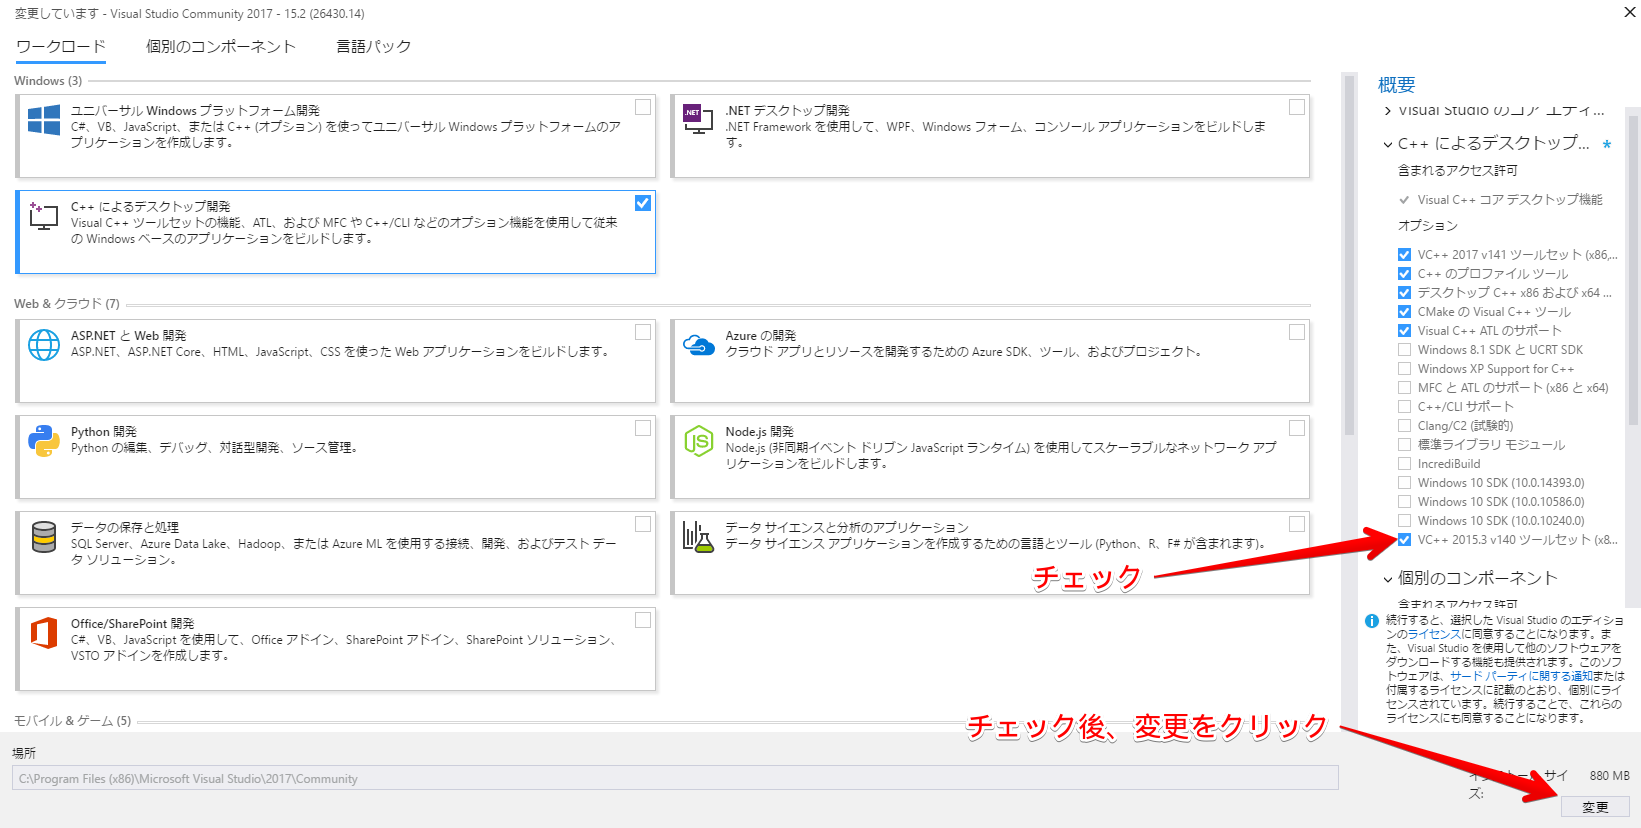Click the summary panel vertical scrollbar
The width and height of the screenshot is (1641, 828).
1633,270
